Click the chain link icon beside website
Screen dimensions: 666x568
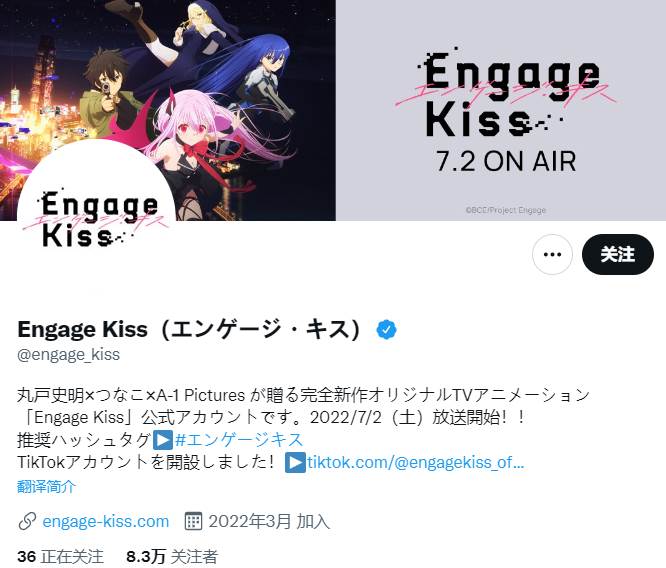tap(27, 521)
